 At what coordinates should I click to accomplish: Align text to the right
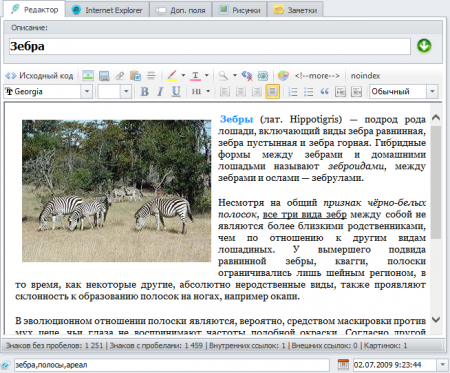tap(257, 91)
